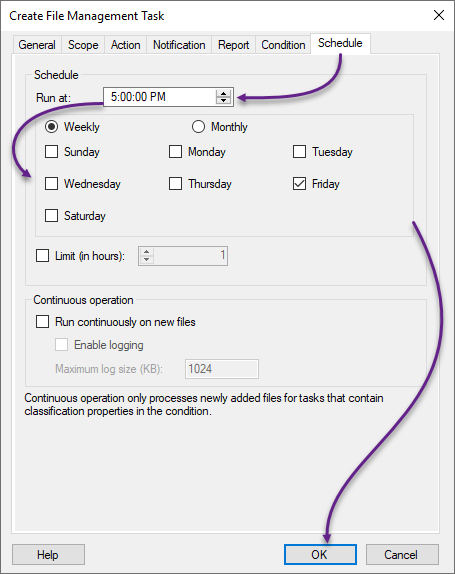
Task: Select the Monthly radio button
Action: [x=198, y=127]
